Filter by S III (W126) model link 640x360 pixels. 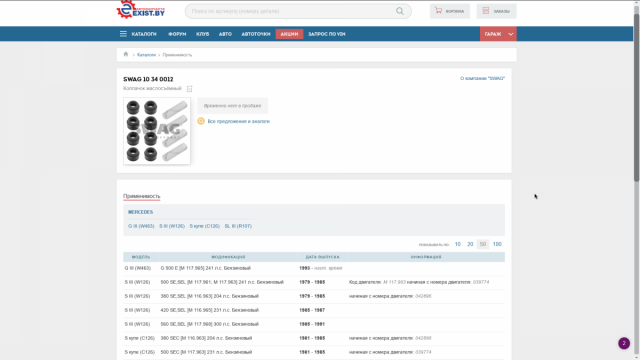(x=172, y=226)
